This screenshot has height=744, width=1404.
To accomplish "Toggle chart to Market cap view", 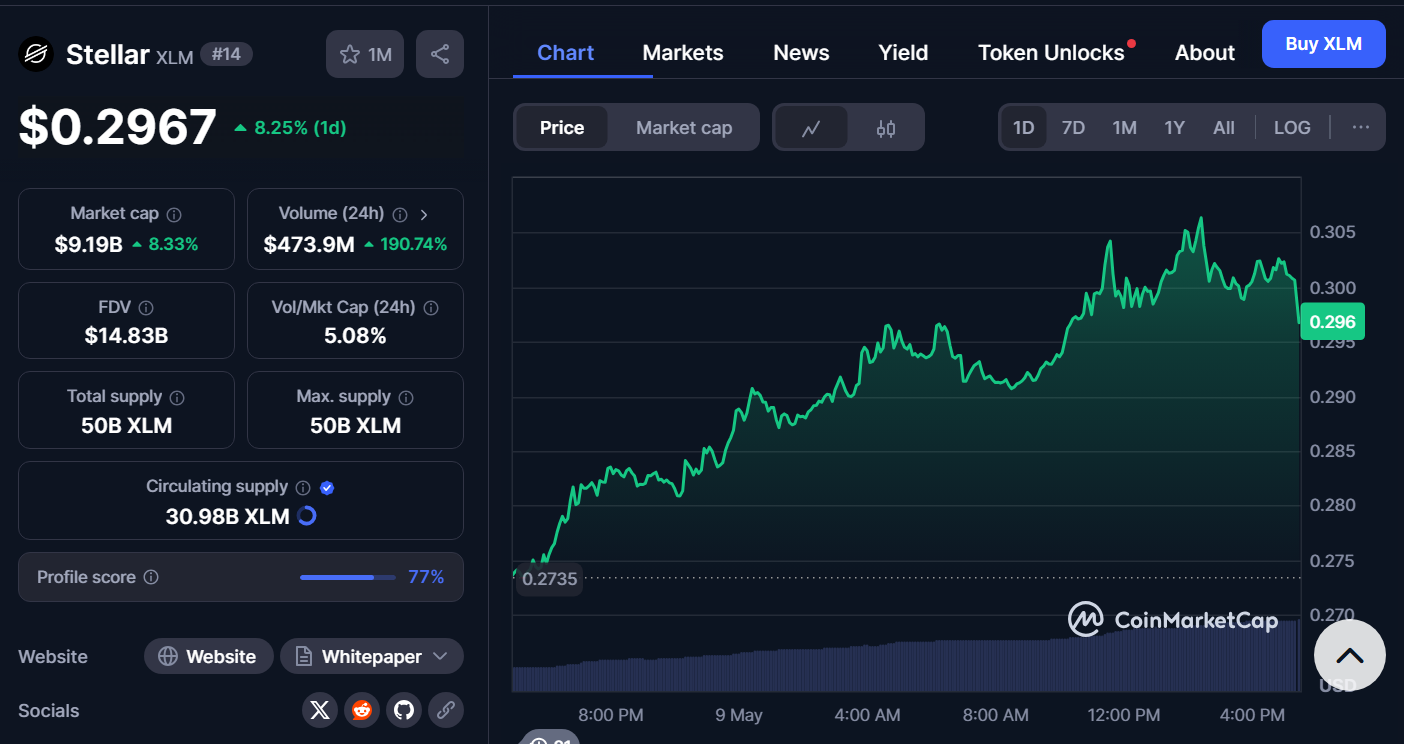I will pos(684,128).
